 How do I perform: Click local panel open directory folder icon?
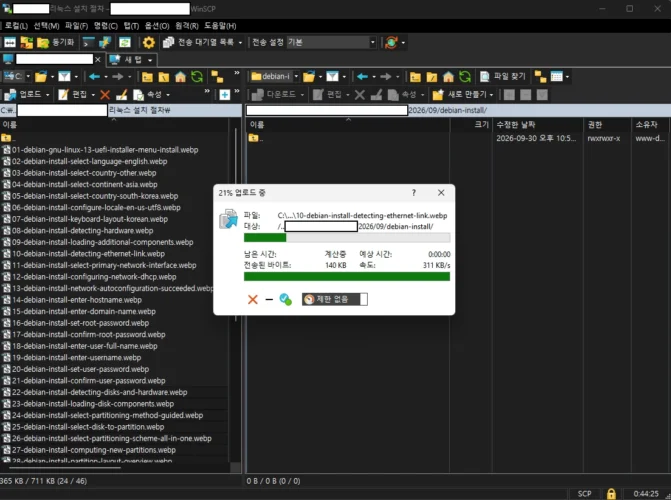(x=41, y=77)
